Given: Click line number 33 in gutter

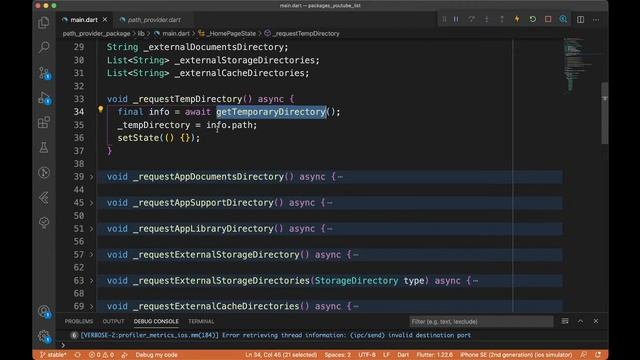Looking at the screenshot, I should click(x=79, y=99).
